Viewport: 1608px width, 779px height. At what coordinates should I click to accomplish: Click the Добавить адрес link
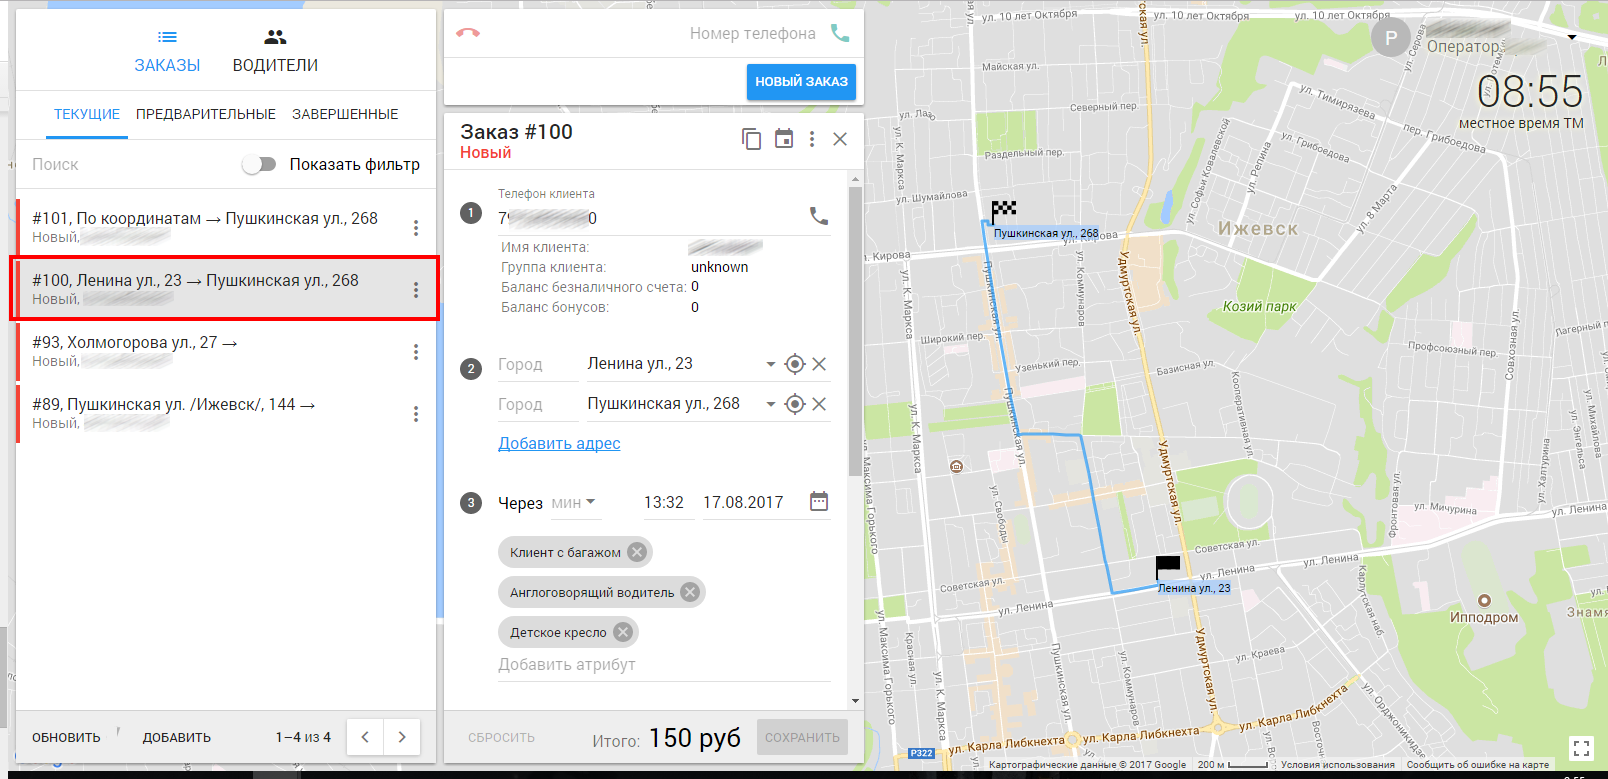point(559,443)
